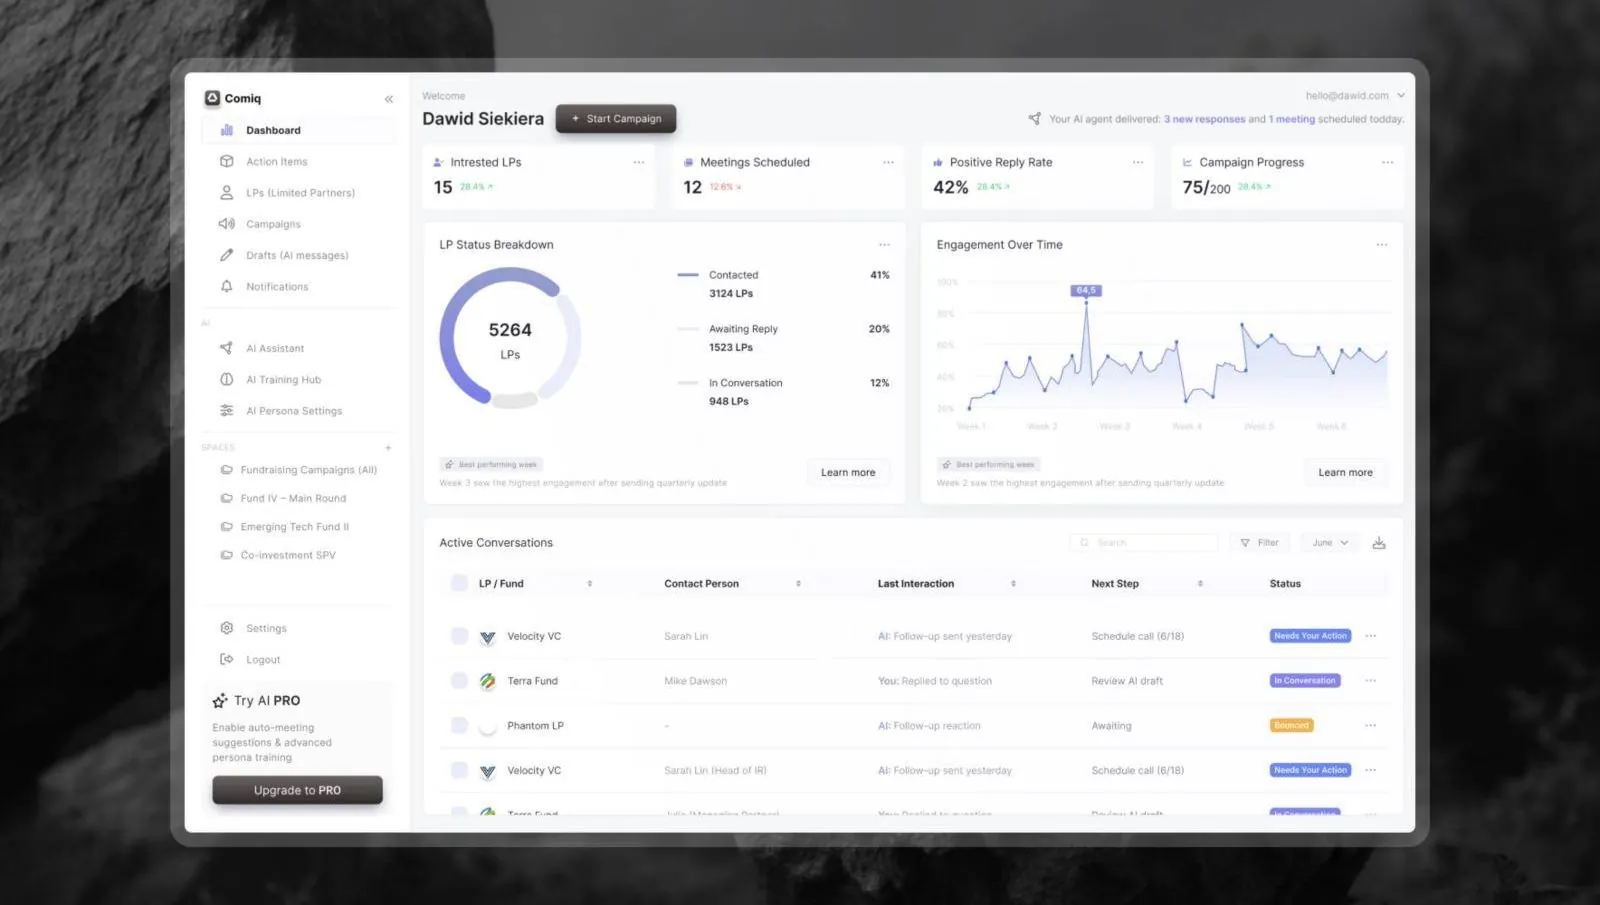
Task: Download the Active Conversations table
Action: (x=1379, y=543)
